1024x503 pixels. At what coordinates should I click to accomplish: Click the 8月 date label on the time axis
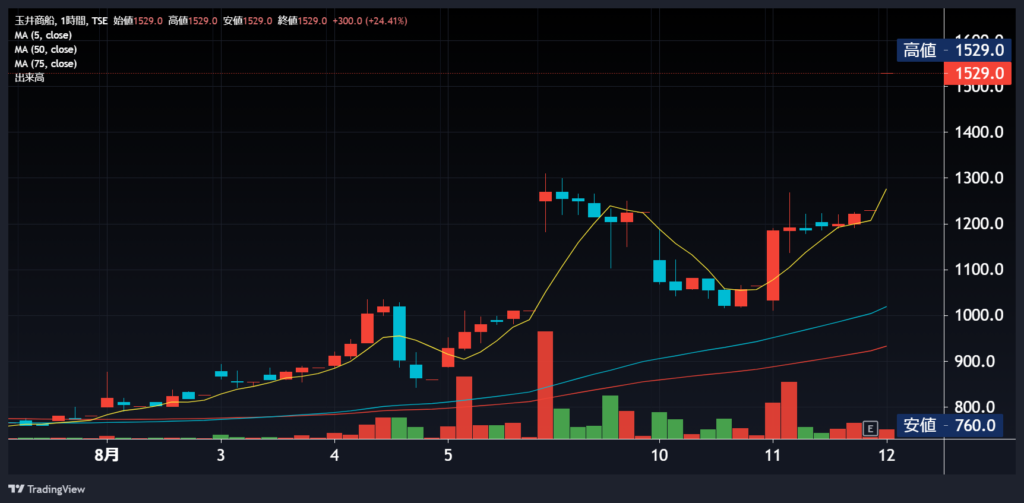[x=107, y=454]
